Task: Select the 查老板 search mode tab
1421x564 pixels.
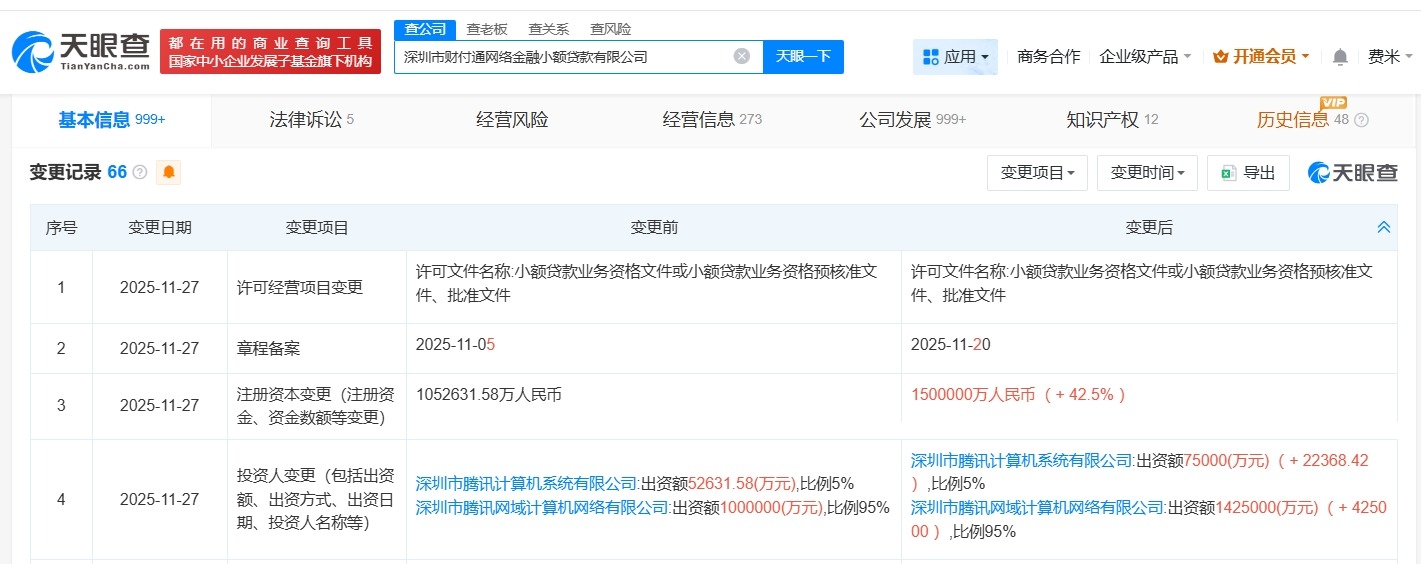Action: click(487, 29)
